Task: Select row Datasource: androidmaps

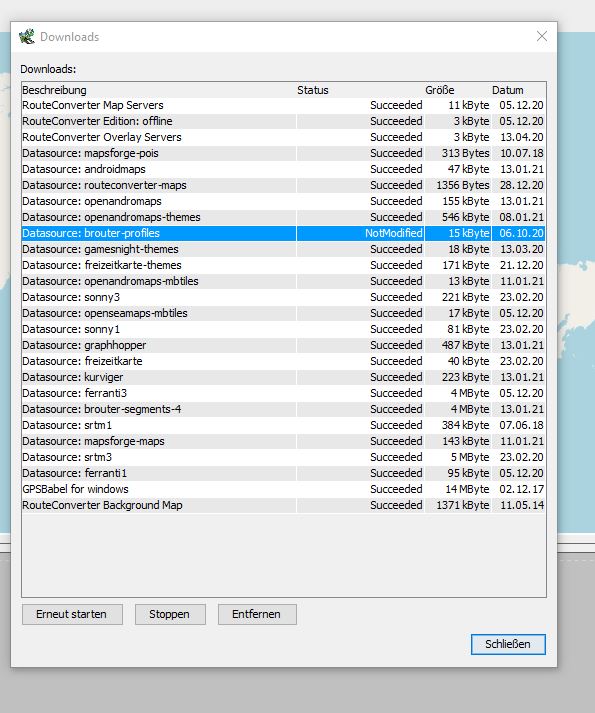Action: click(x=283, y=169)
